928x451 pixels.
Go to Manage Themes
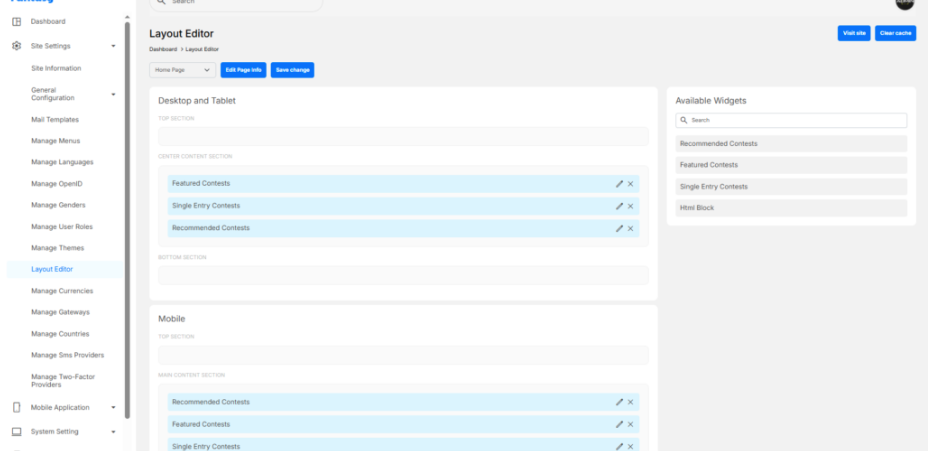(58, 248)
